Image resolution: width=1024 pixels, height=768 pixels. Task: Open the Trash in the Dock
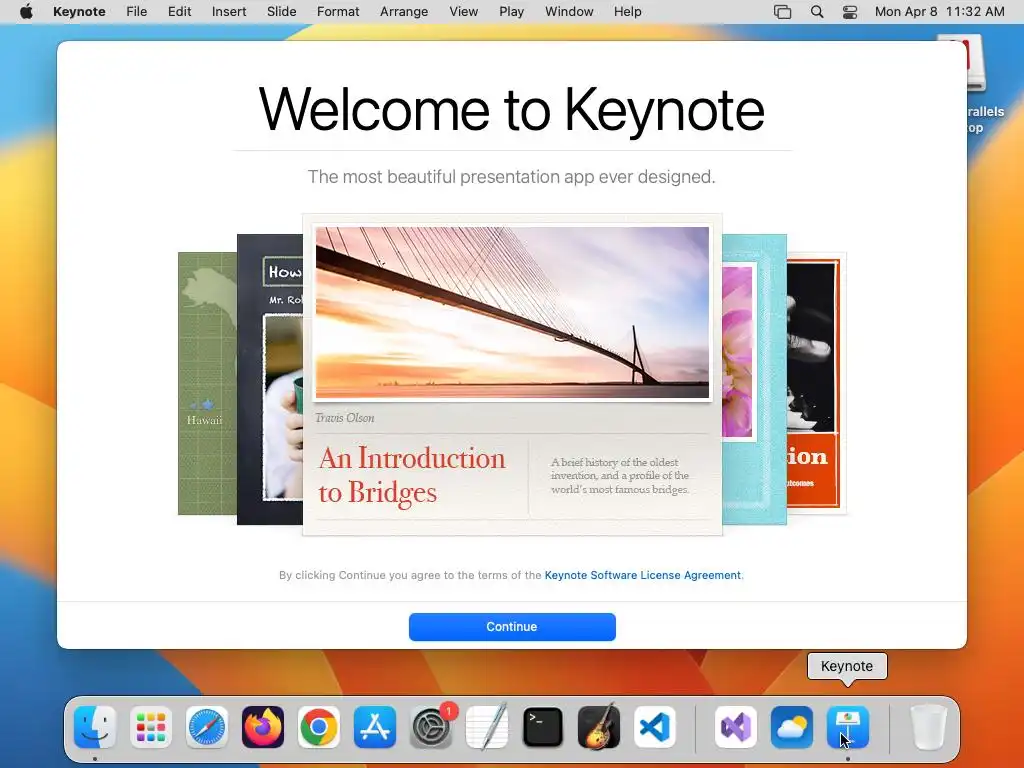(929, 727)
